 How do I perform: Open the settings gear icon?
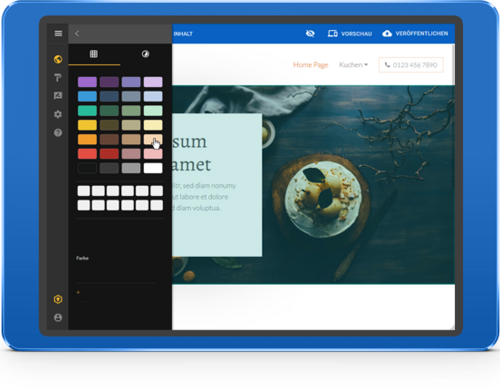coord(58,114)
